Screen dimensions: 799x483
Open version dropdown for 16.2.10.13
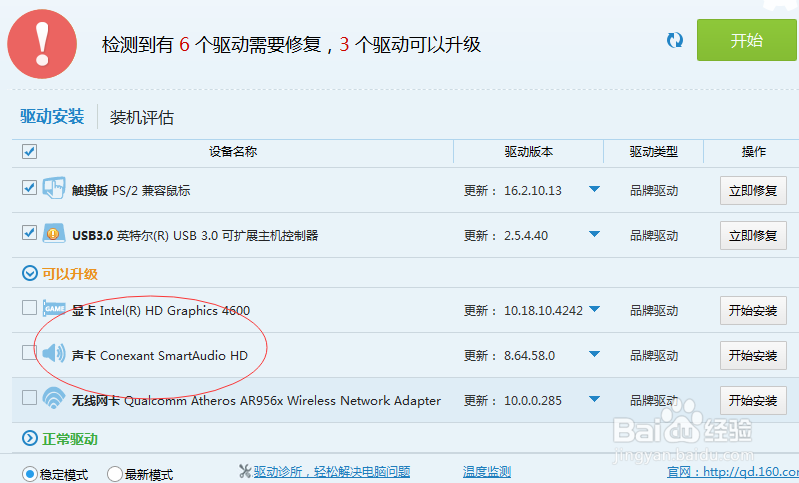click(x=594, y=189)
